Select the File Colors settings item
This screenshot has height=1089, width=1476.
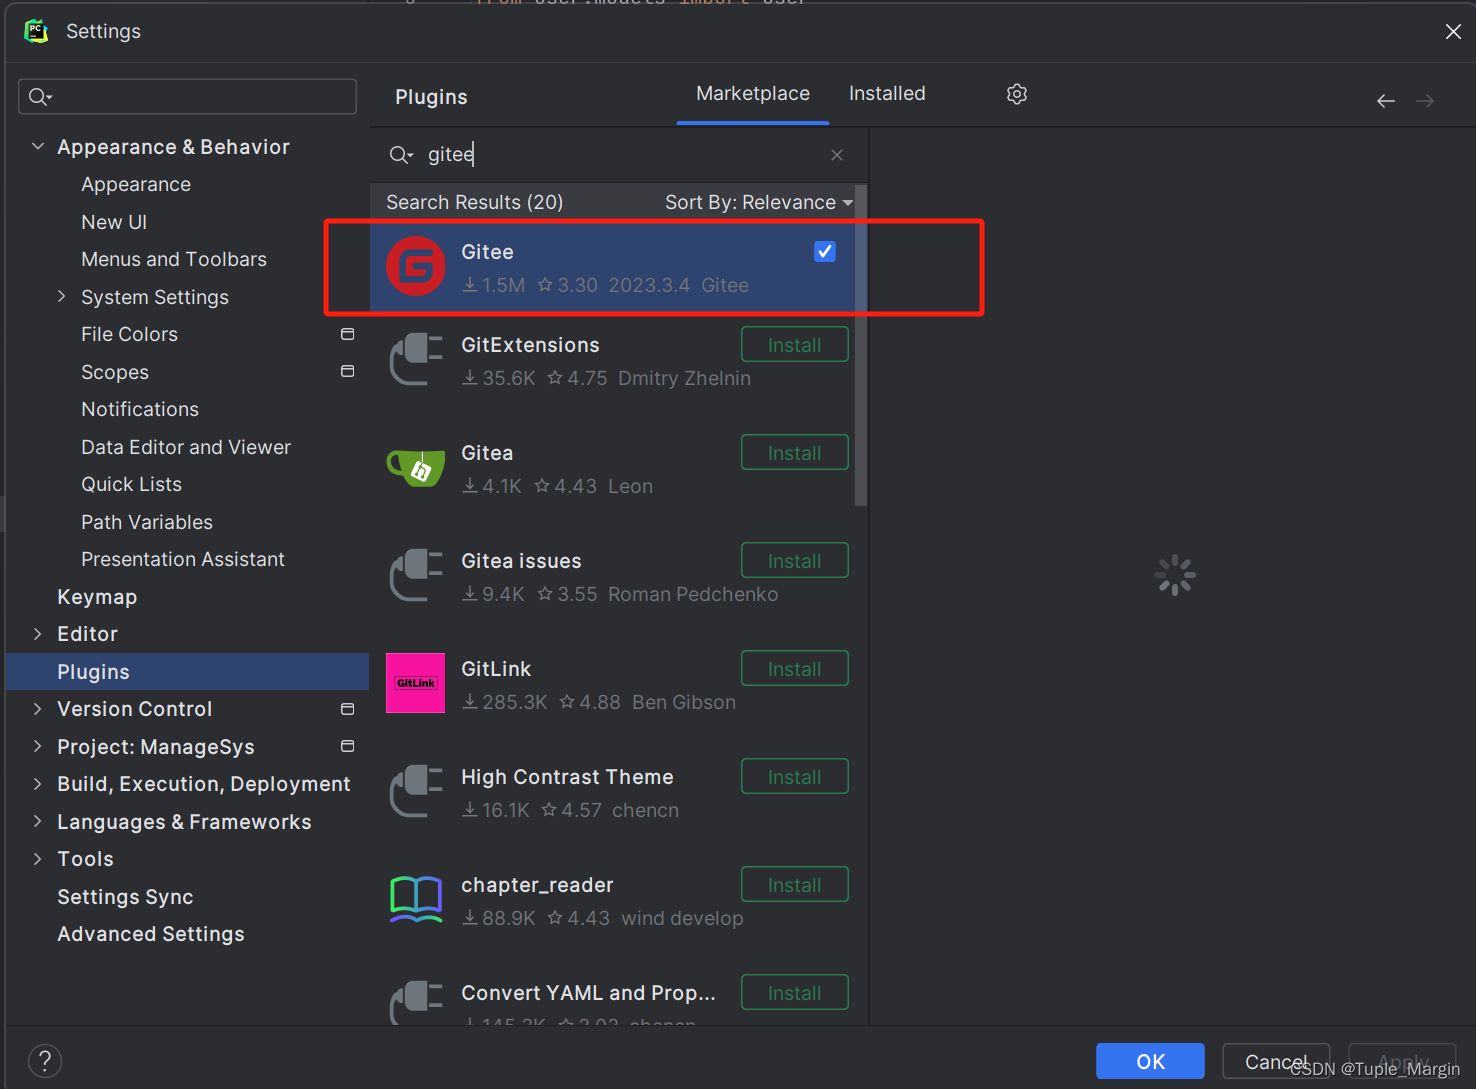pos(129,335)
